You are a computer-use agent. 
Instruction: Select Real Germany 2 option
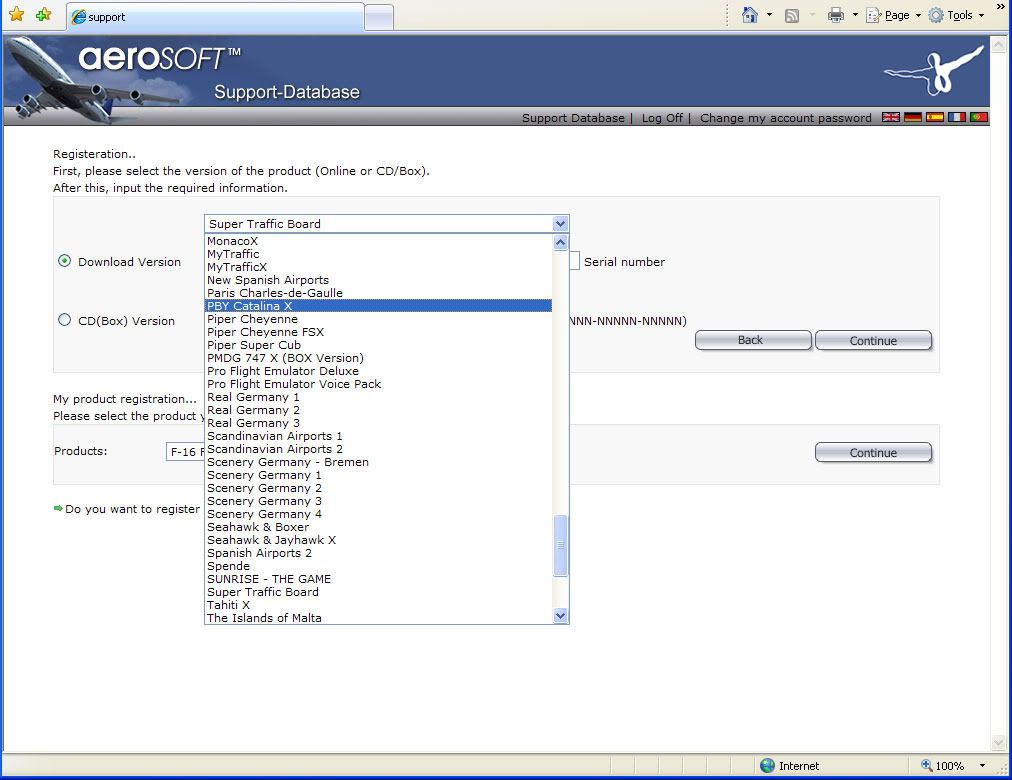tap(378, 410)
